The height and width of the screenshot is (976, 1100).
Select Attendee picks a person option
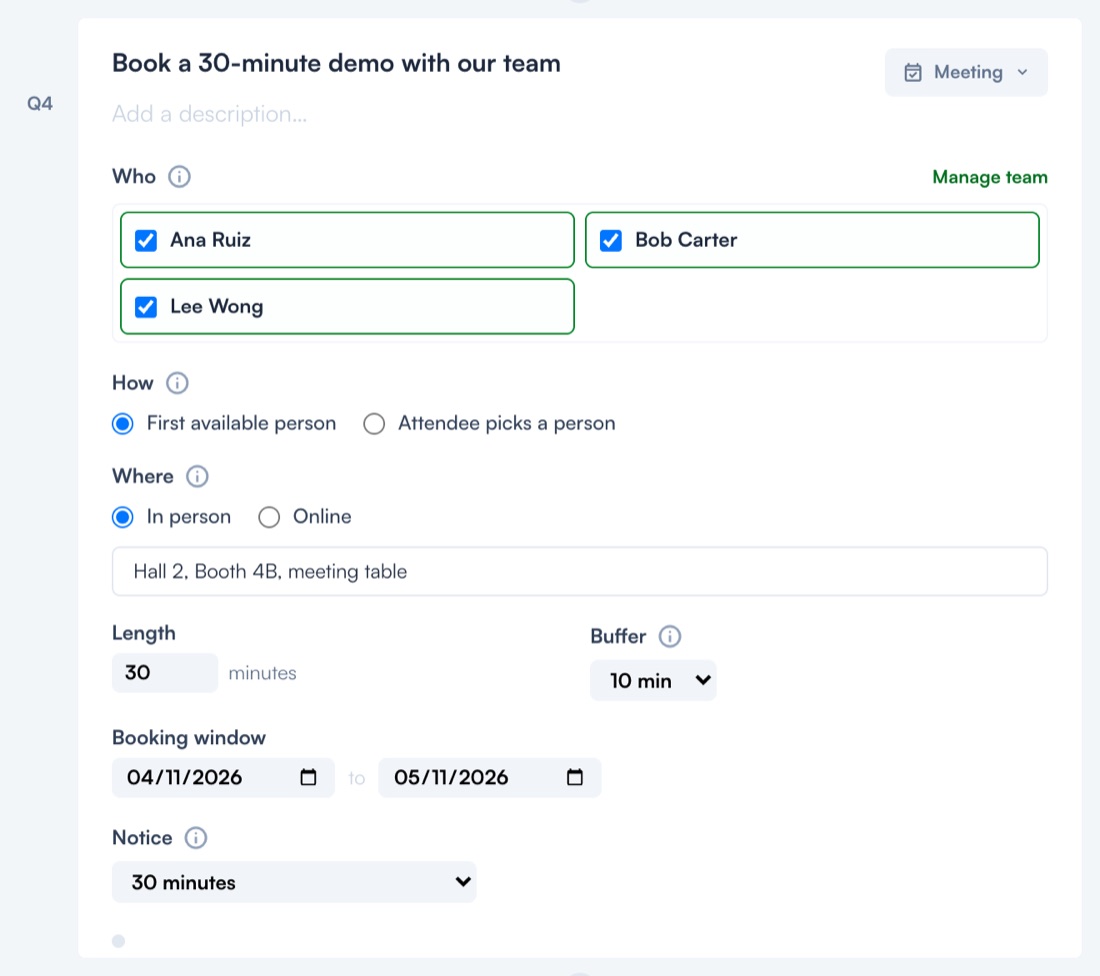click(x=374, y=424)
